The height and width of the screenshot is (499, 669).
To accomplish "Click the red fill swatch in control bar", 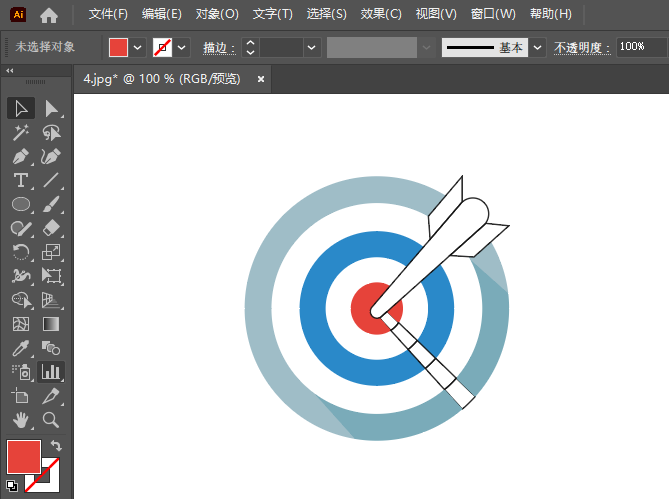I will point(119,47).
